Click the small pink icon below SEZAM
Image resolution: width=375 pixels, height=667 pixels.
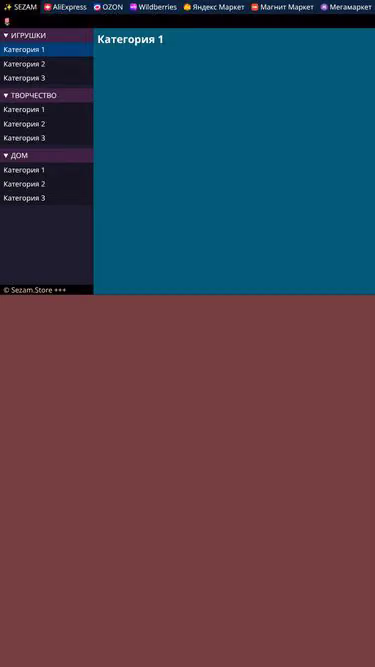click(7, 21)
